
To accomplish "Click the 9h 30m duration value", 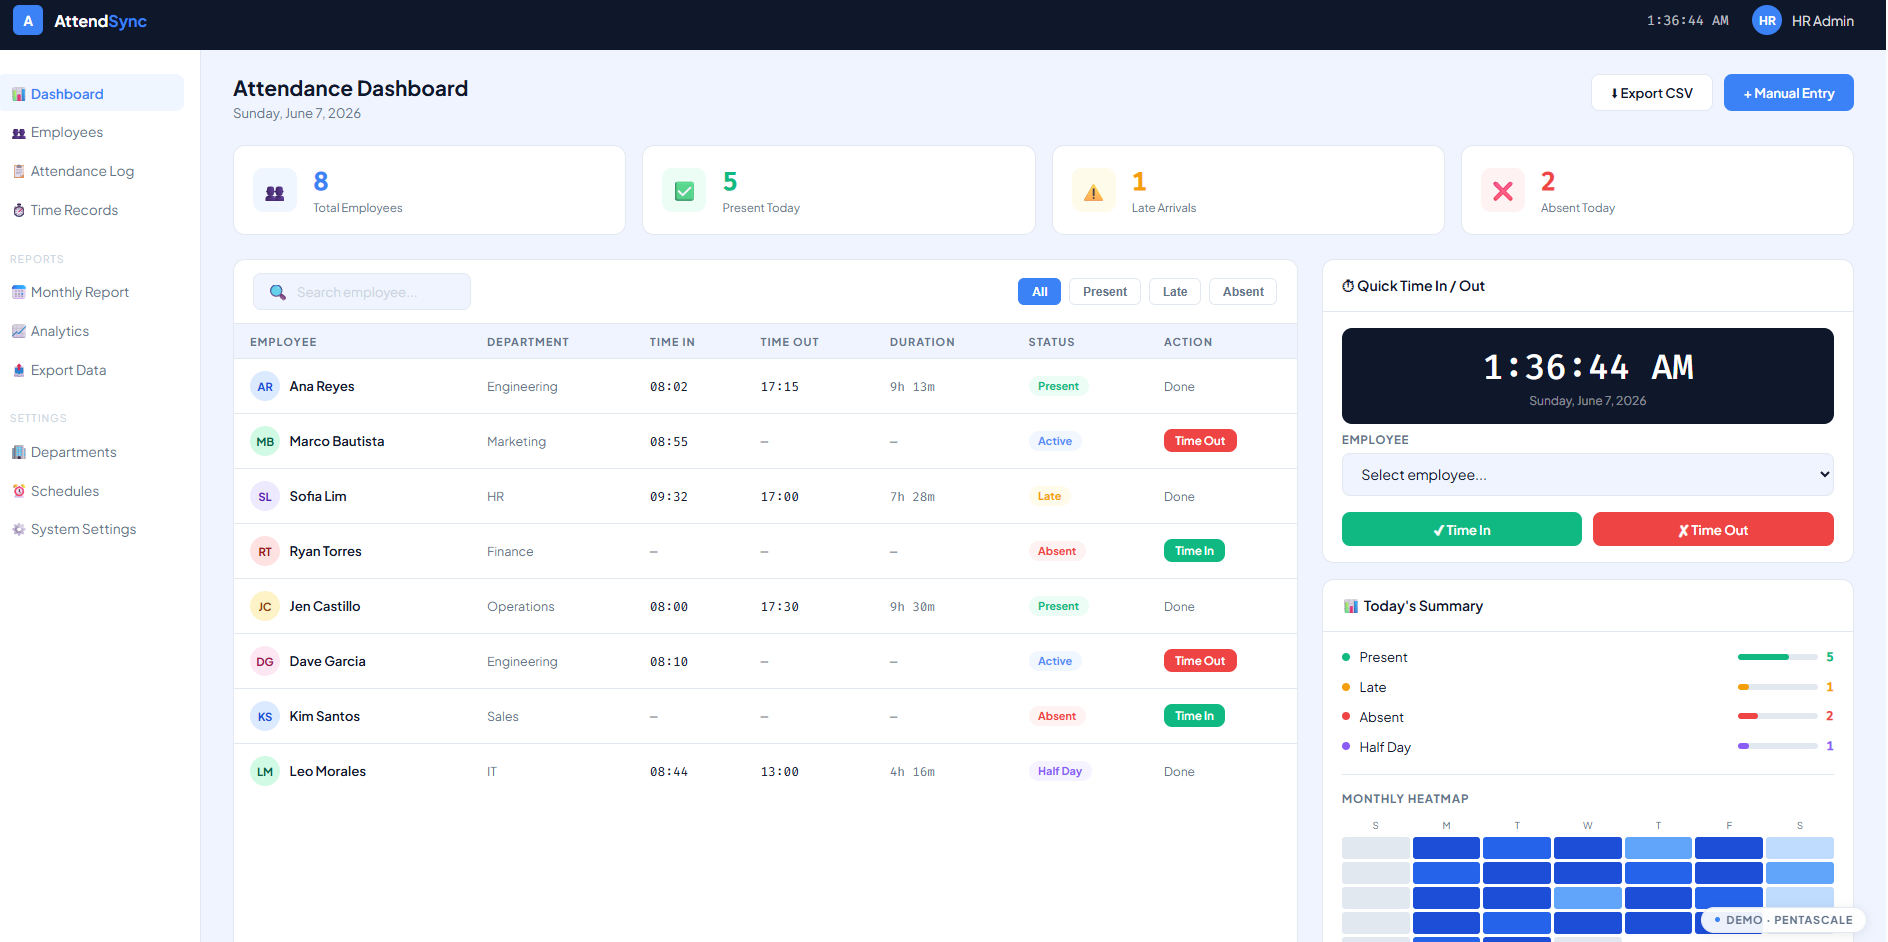I will pos(912,607).
